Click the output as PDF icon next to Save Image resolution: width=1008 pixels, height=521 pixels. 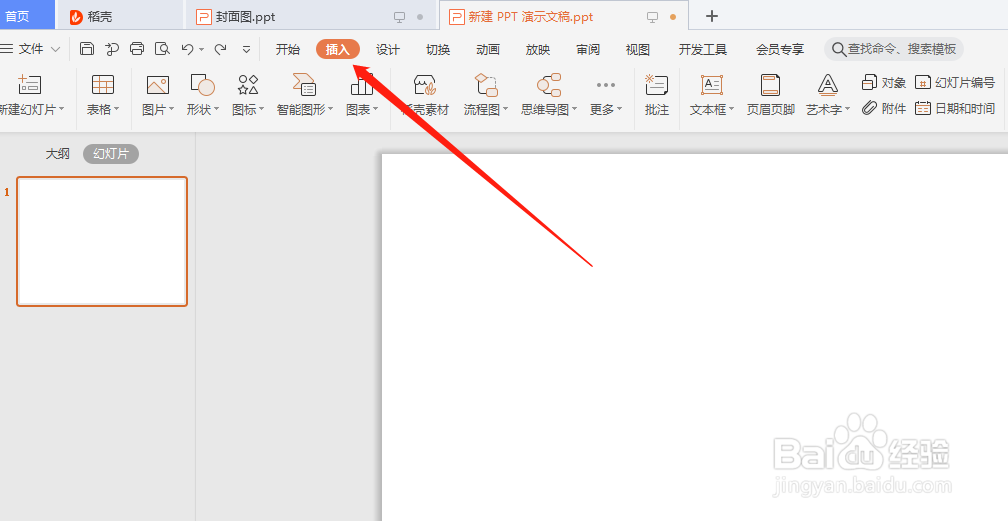pos(112,49)
